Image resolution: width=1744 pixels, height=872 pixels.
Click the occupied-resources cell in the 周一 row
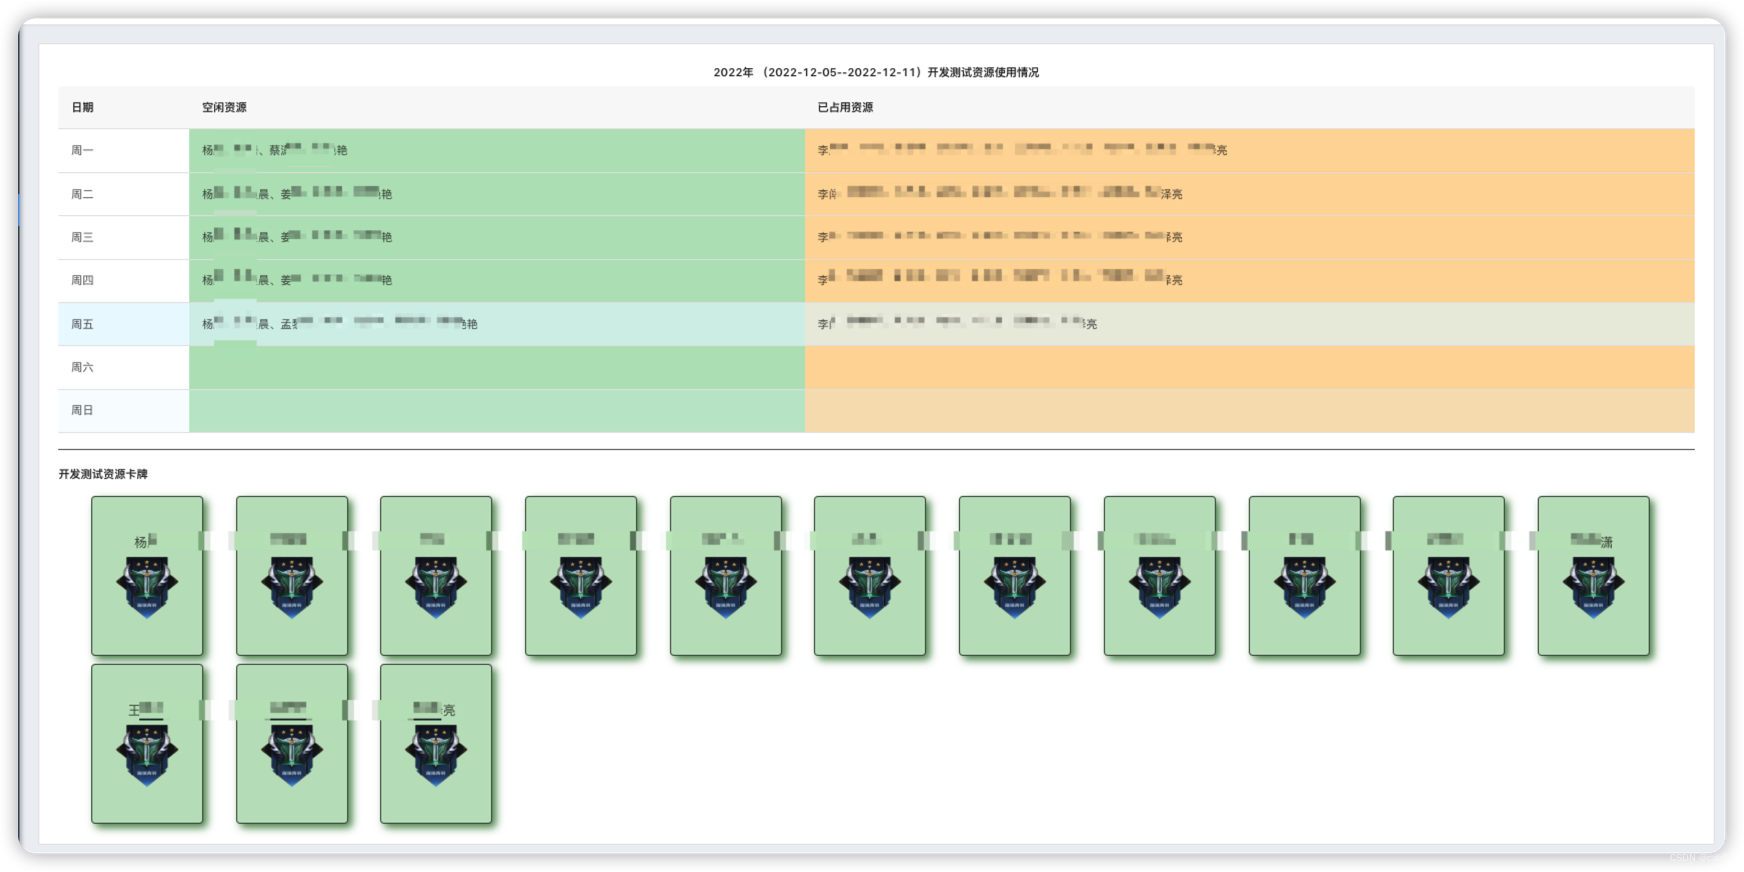tap(1250, 150)
